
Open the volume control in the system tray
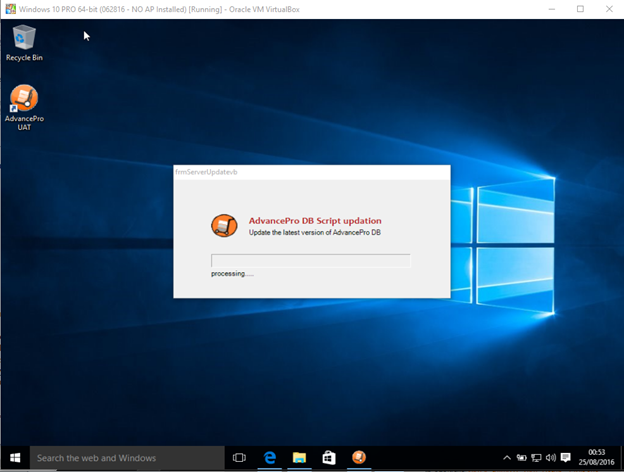(551, 458)
